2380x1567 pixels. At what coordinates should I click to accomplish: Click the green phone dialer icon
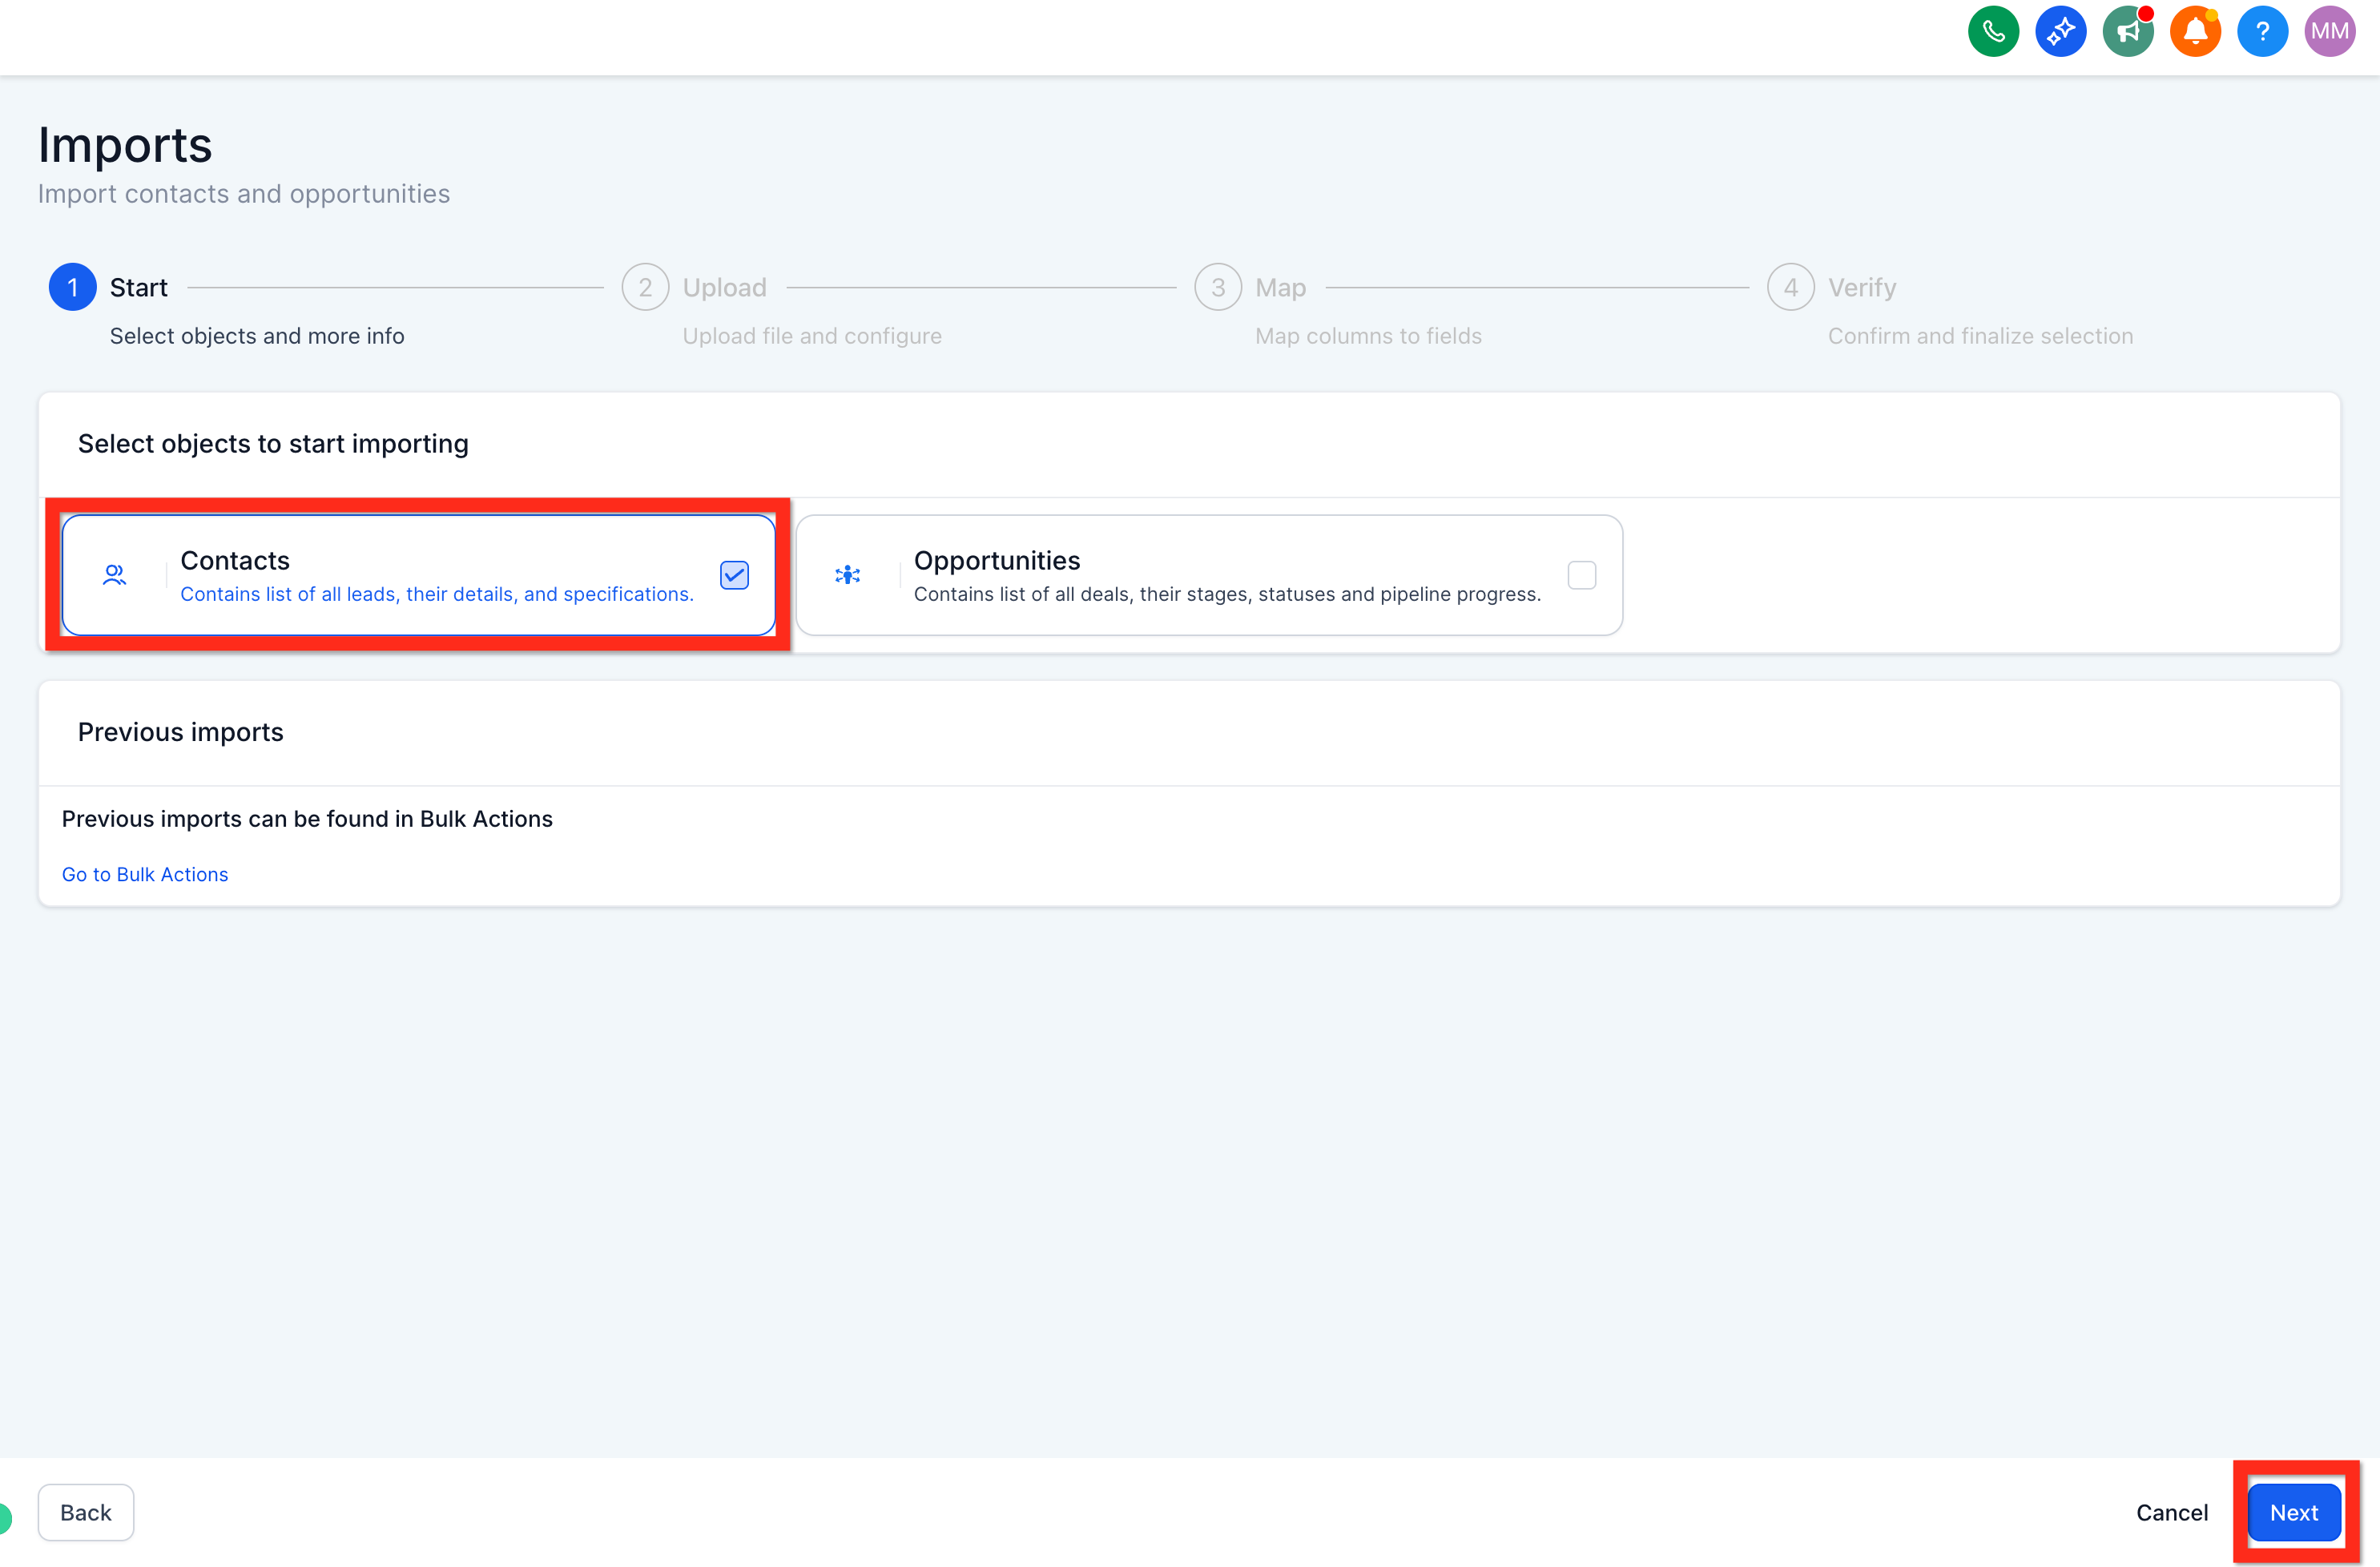(1993, 31)
